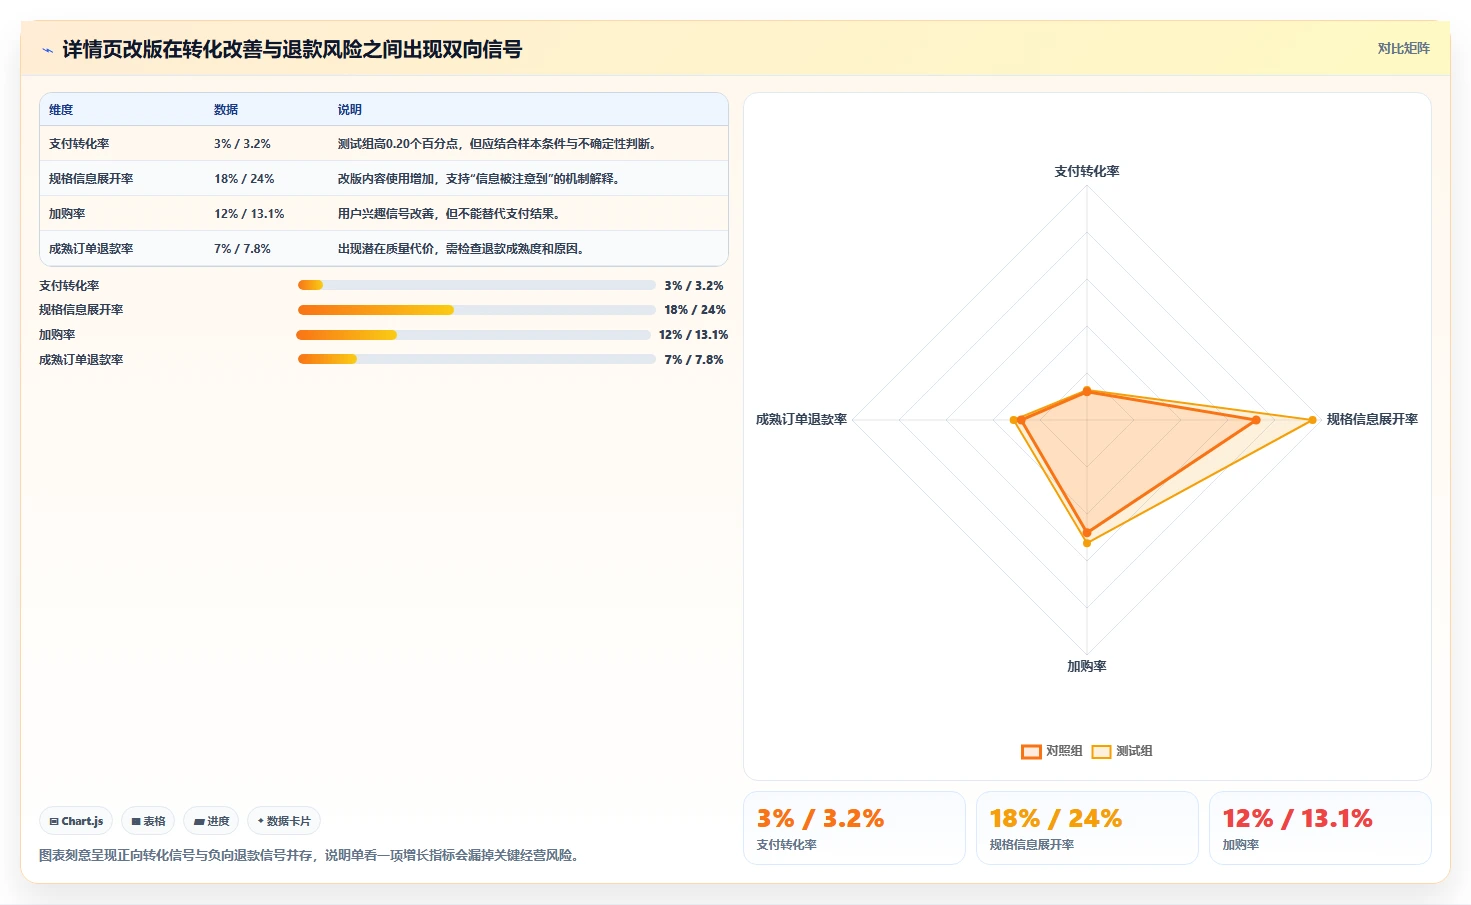The height and width of the screenshot is (905, 1471).
Task: Click the 测试组 point on 规格信息展开率 axis
Action: (1313, 420)
